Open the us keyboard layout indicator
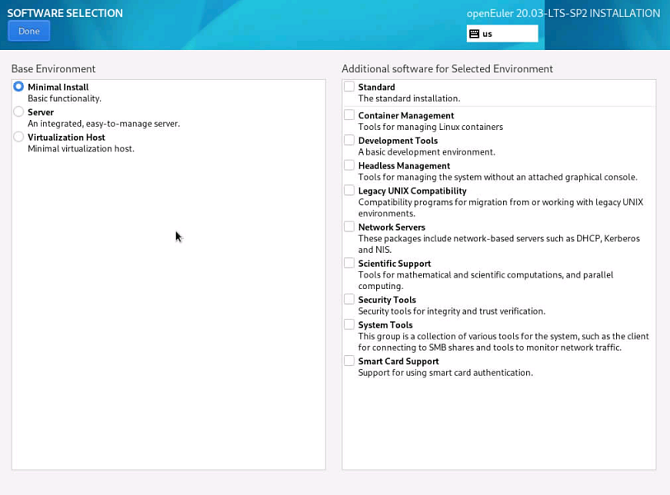 pos(502,33)
